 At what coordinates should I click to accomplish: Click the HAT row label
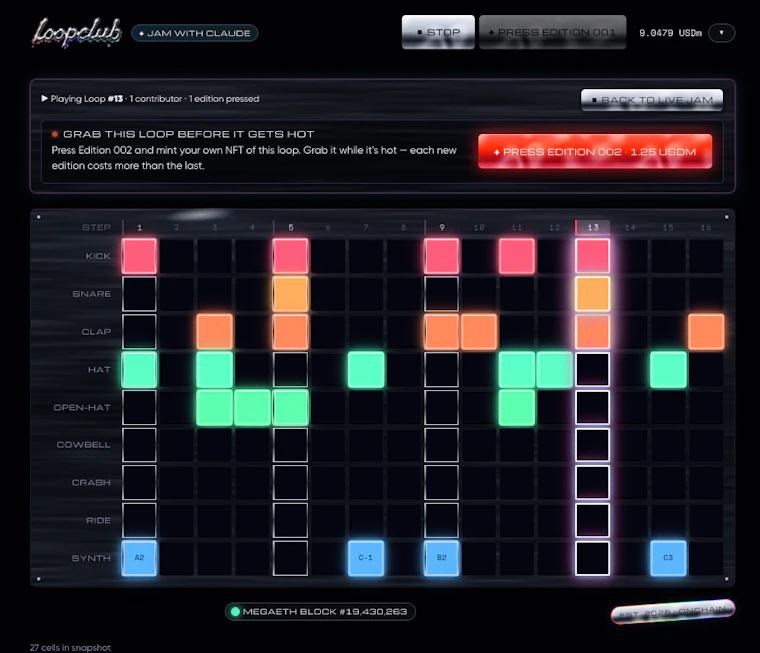pos(99,369)
